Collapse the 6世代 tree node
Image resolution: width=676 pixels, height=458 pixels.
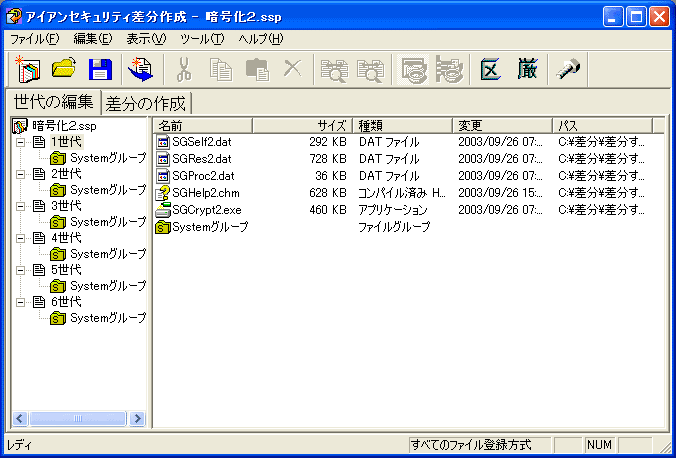point(21,302)
